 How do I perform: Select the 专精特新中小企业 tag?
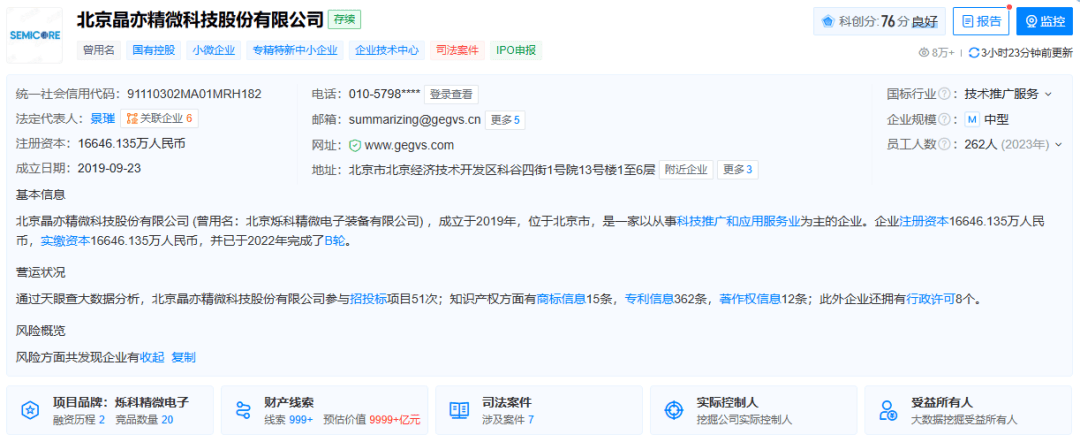click(294, 49)
